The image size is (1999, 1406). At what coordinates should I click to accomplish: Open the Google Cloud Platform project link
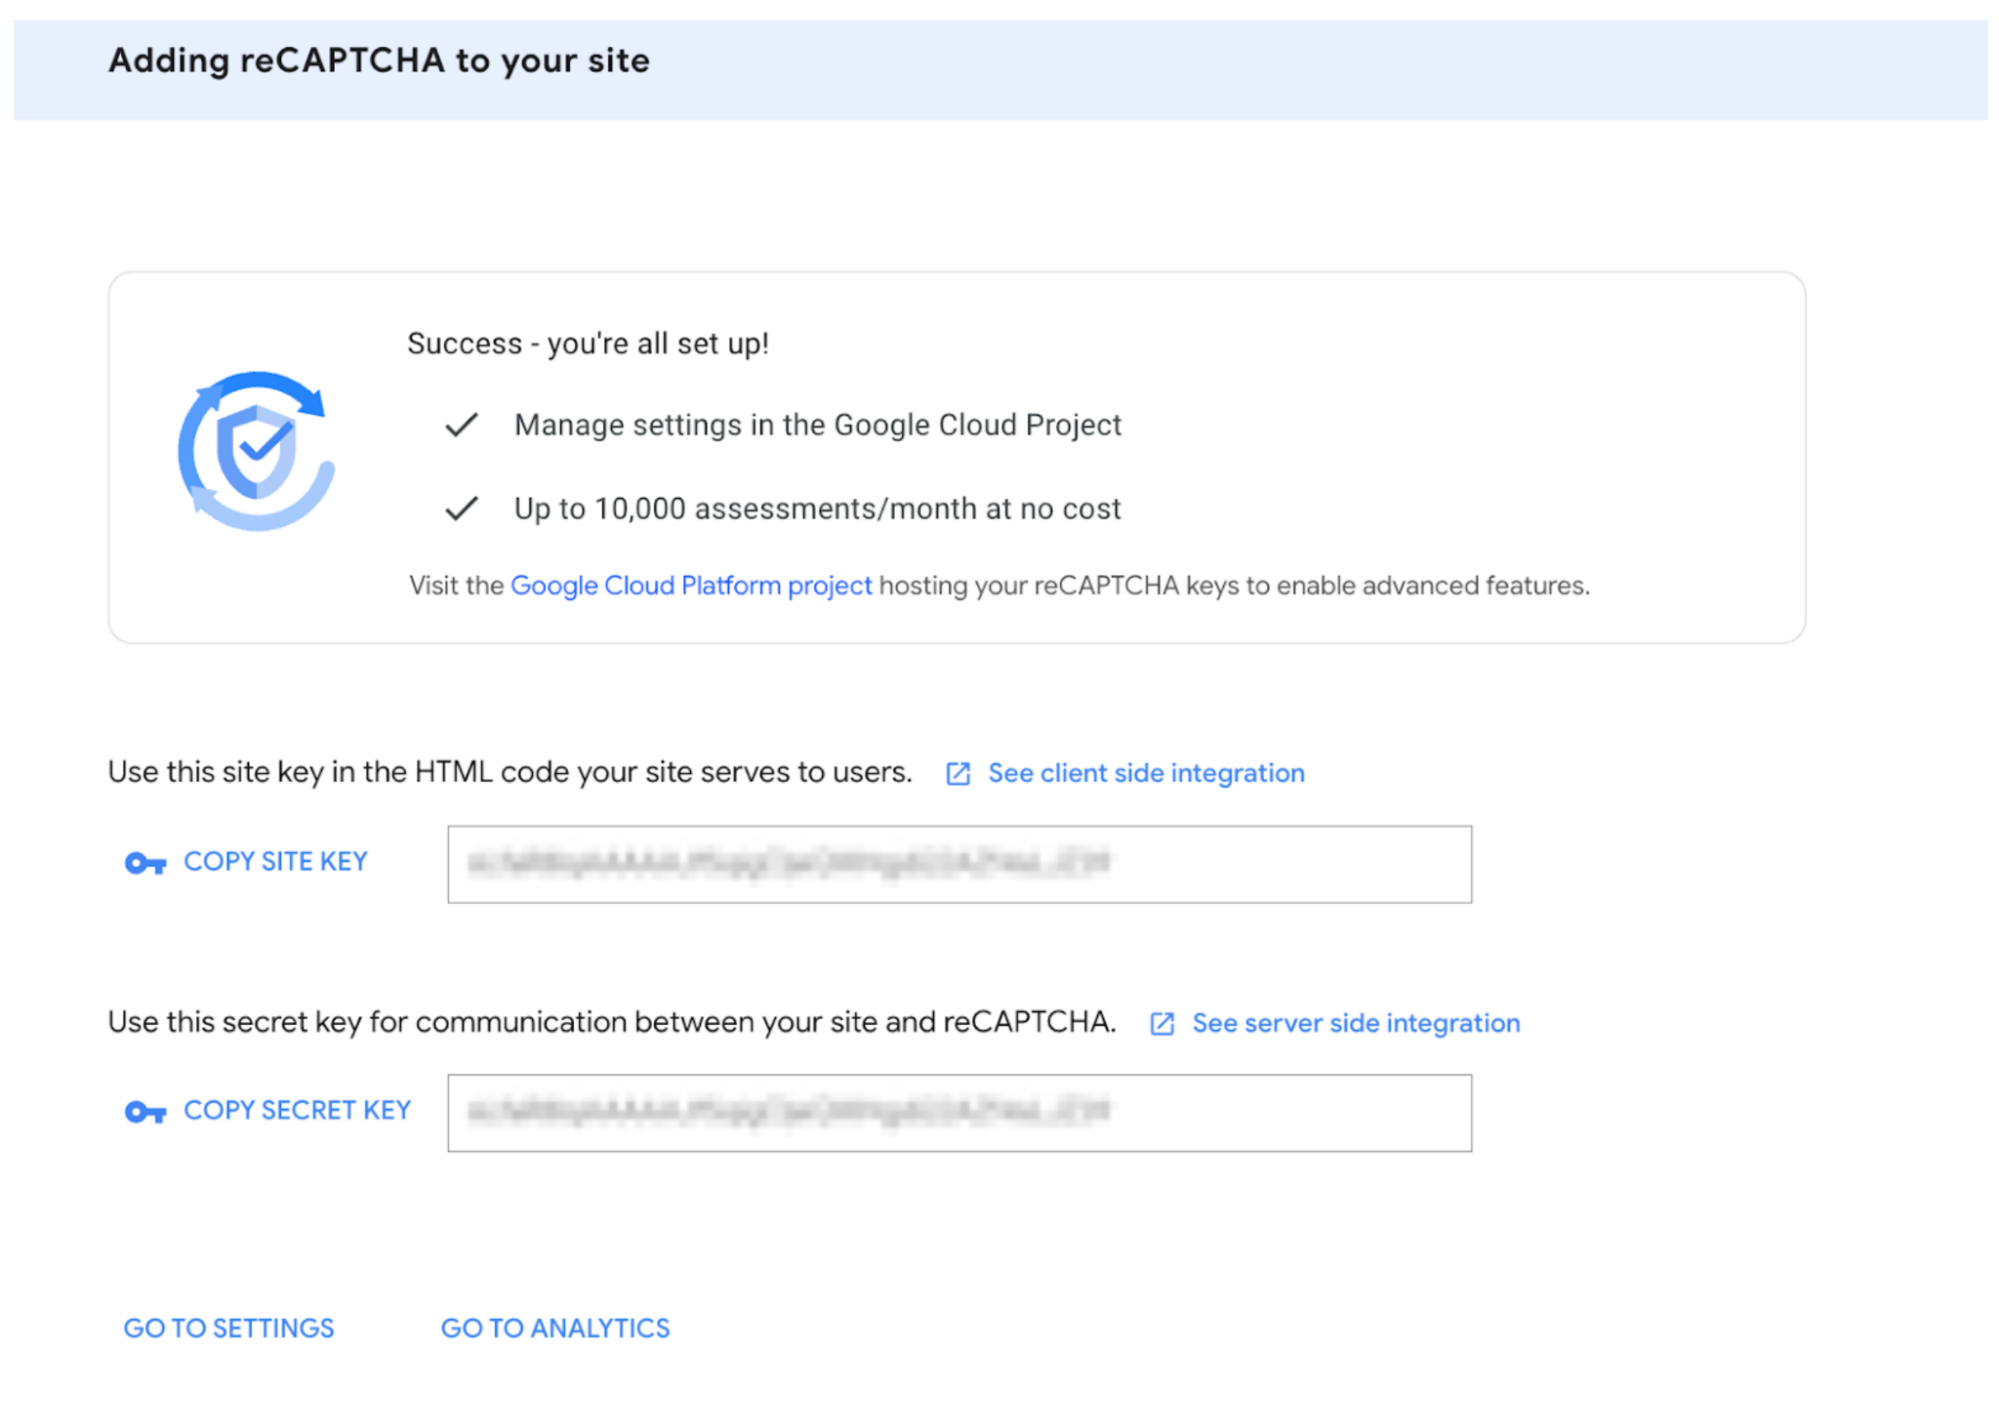(x=691, y=585)
